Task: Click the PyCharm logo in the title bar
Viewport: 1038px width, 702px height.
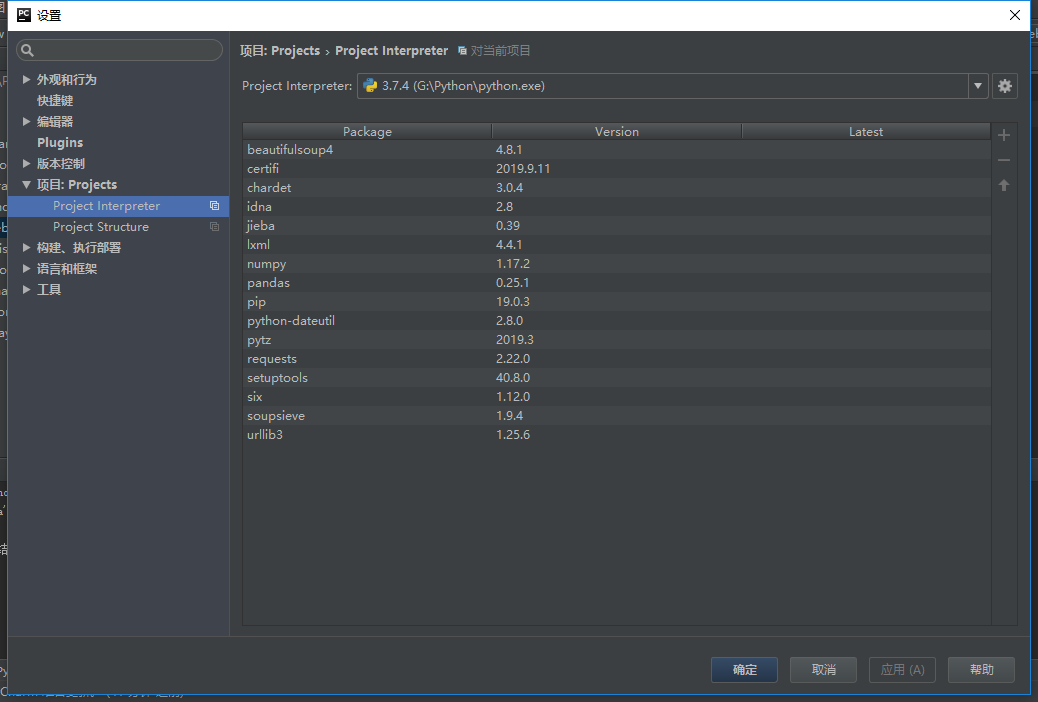Action: 24,15
